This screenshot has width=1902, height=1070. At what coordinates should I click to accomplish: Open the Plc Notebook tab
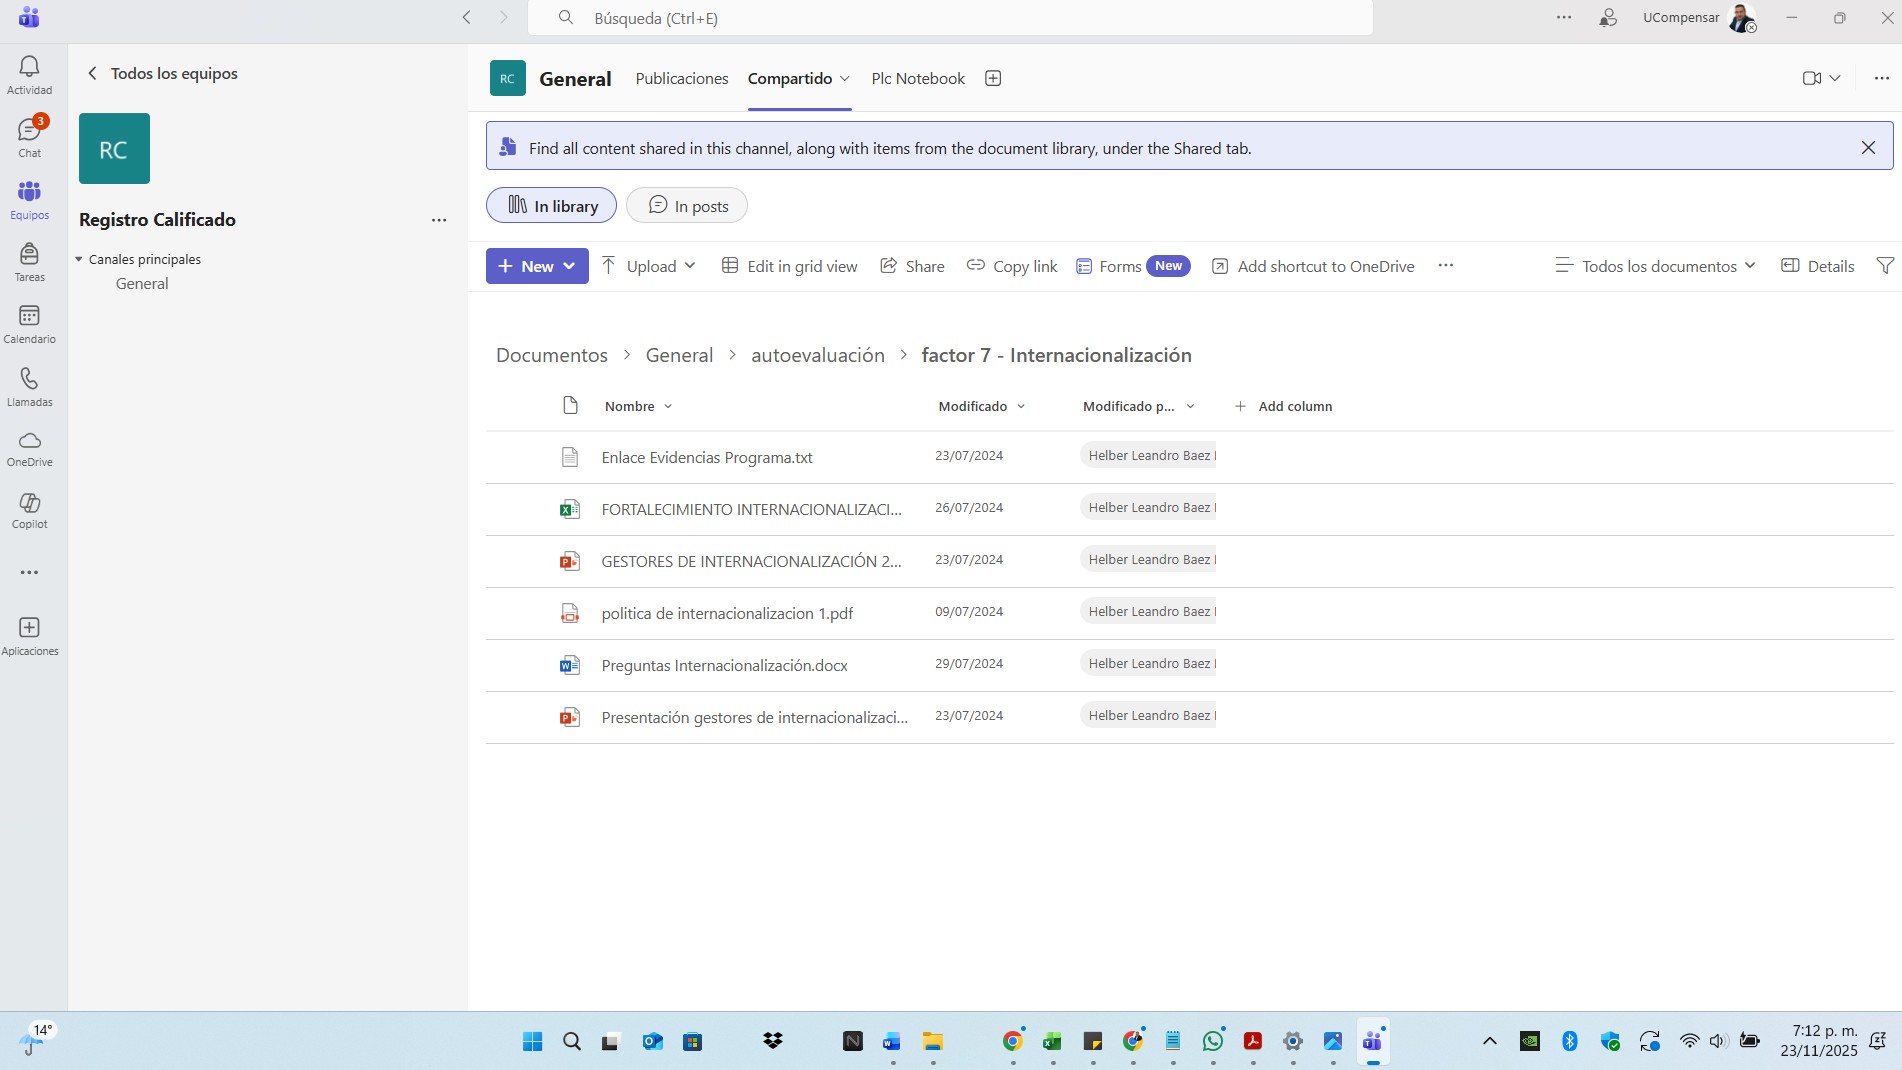917,78
